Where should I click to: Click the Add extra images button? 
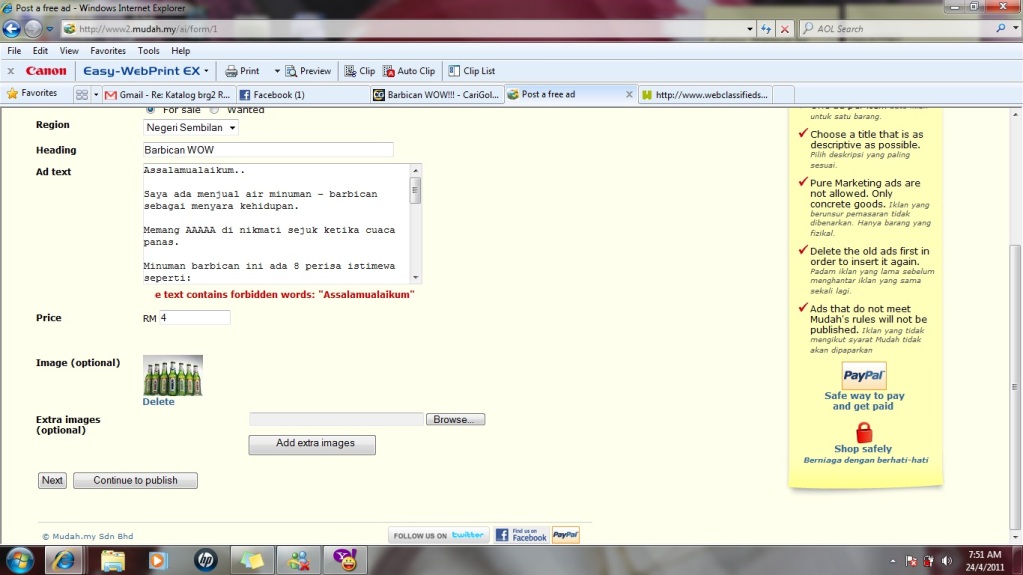(x=312, y=444)
